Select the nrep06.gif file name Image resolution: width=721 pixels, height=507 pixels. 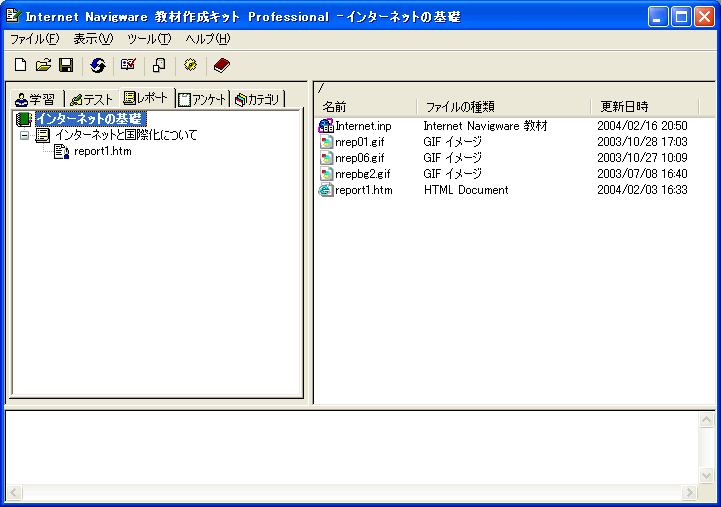tap(360, 158)
